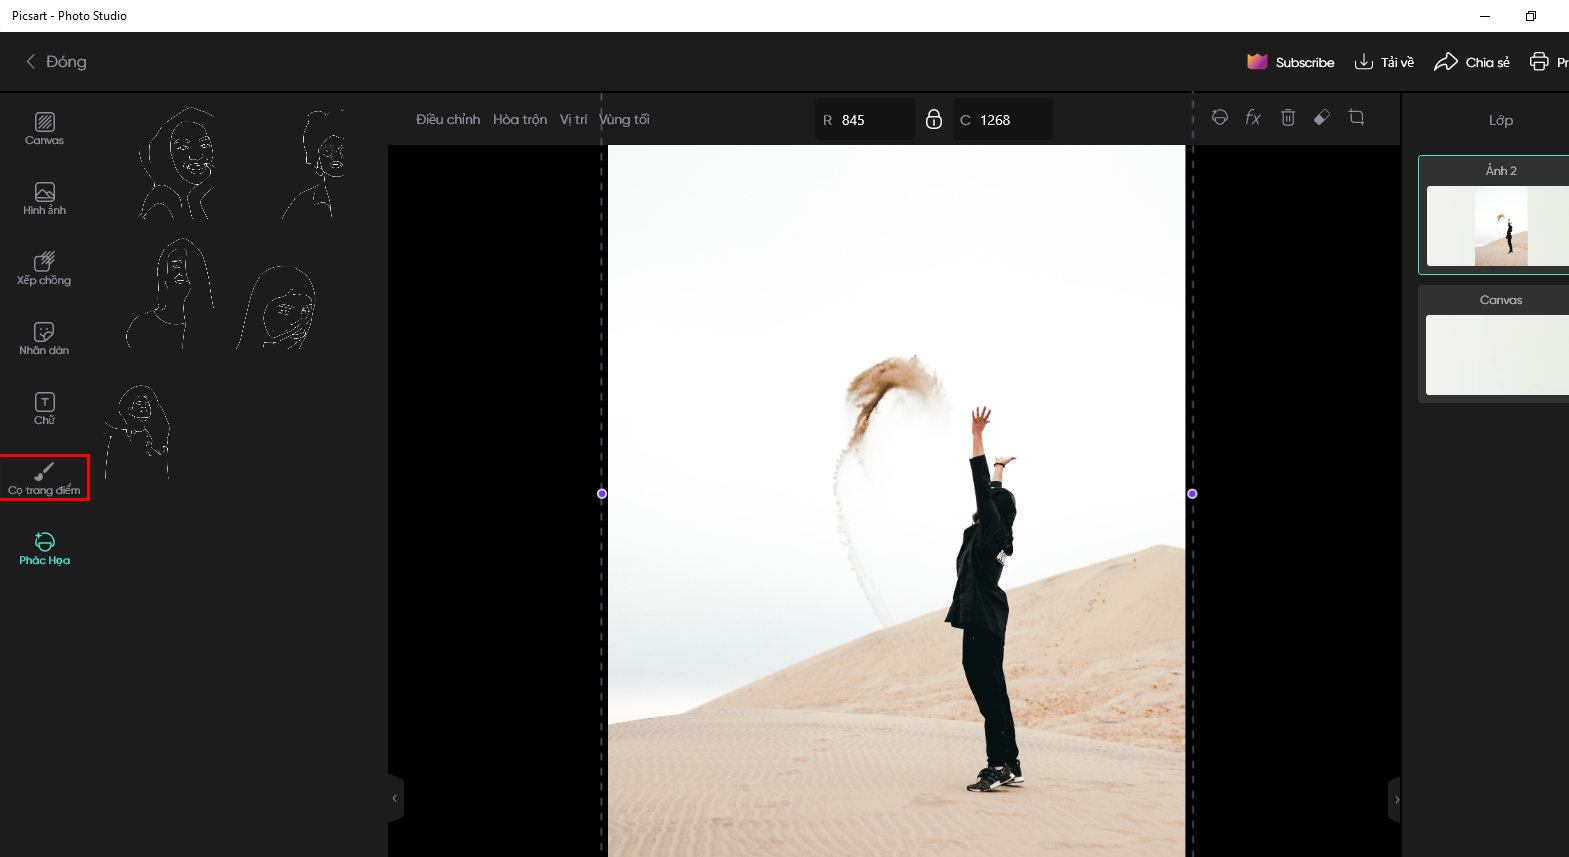
Task: Click Tải về download button
Action: point(1384,62)
